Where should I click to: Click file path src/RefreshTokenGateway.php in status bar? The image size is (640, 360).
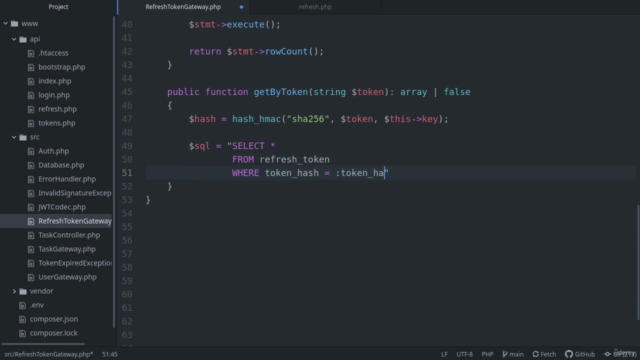coord(49,354)
